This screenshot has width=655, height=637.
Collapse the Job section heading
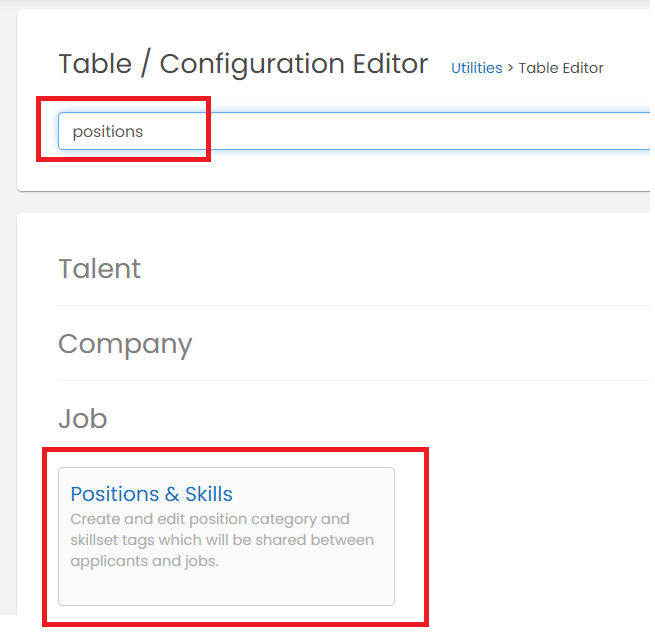[83, 418]
